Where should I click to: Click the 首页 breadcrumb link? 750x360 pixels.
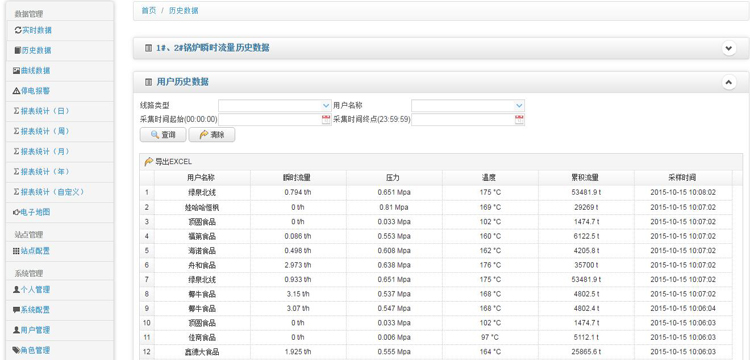[x=149, y=11]
